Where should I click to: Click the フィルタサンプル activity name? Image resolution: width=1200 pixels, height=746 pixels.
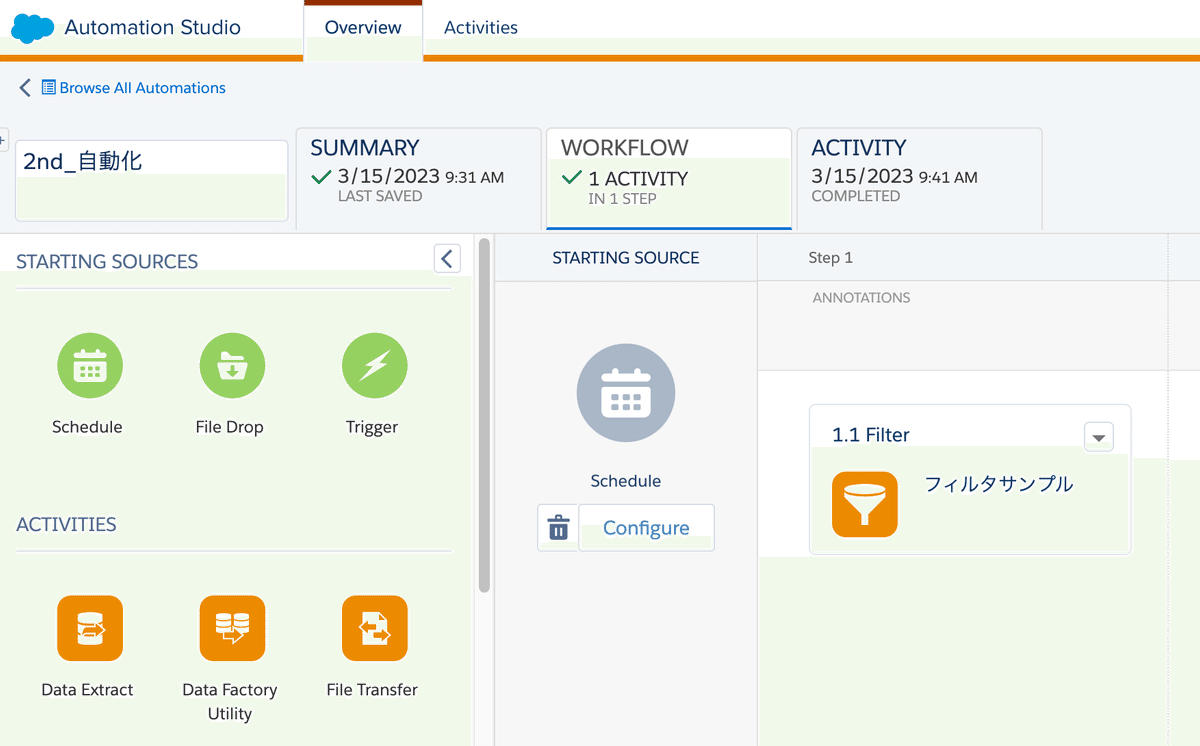click(999, 484)
